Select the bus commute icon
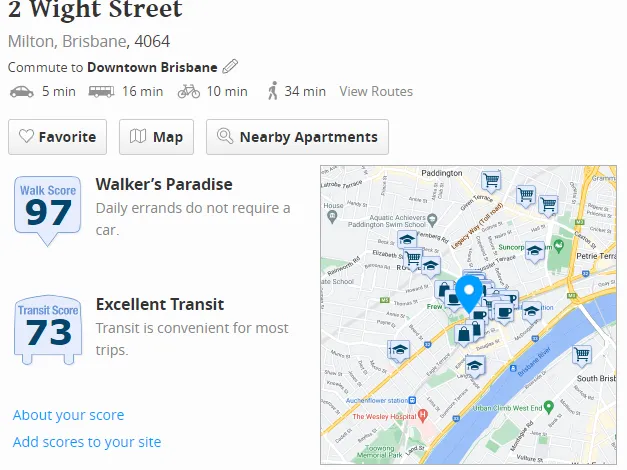627x470 pixels. (101, 91)
